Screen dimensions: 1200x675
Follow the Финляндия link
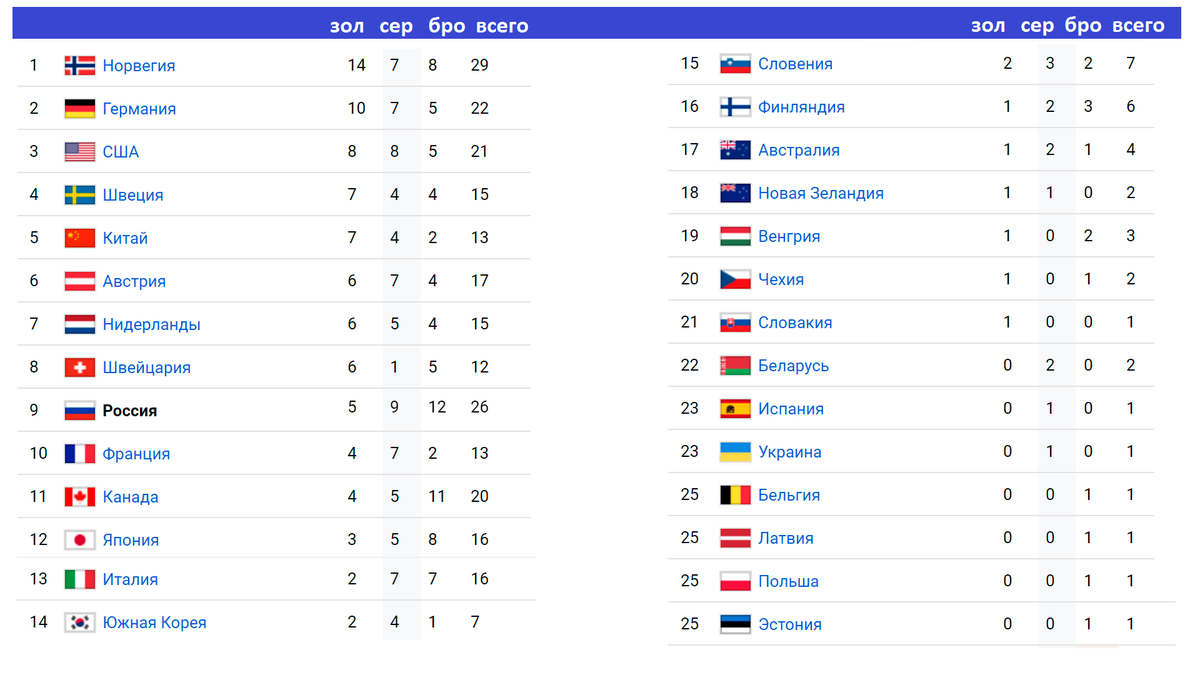click(801, 107)
